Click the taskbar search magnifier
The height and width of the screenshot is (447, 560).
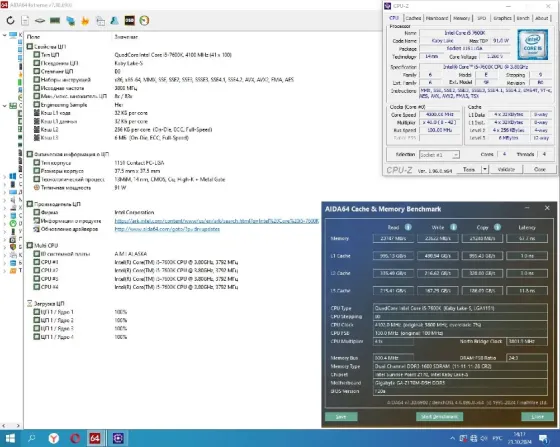click(31, 438)
